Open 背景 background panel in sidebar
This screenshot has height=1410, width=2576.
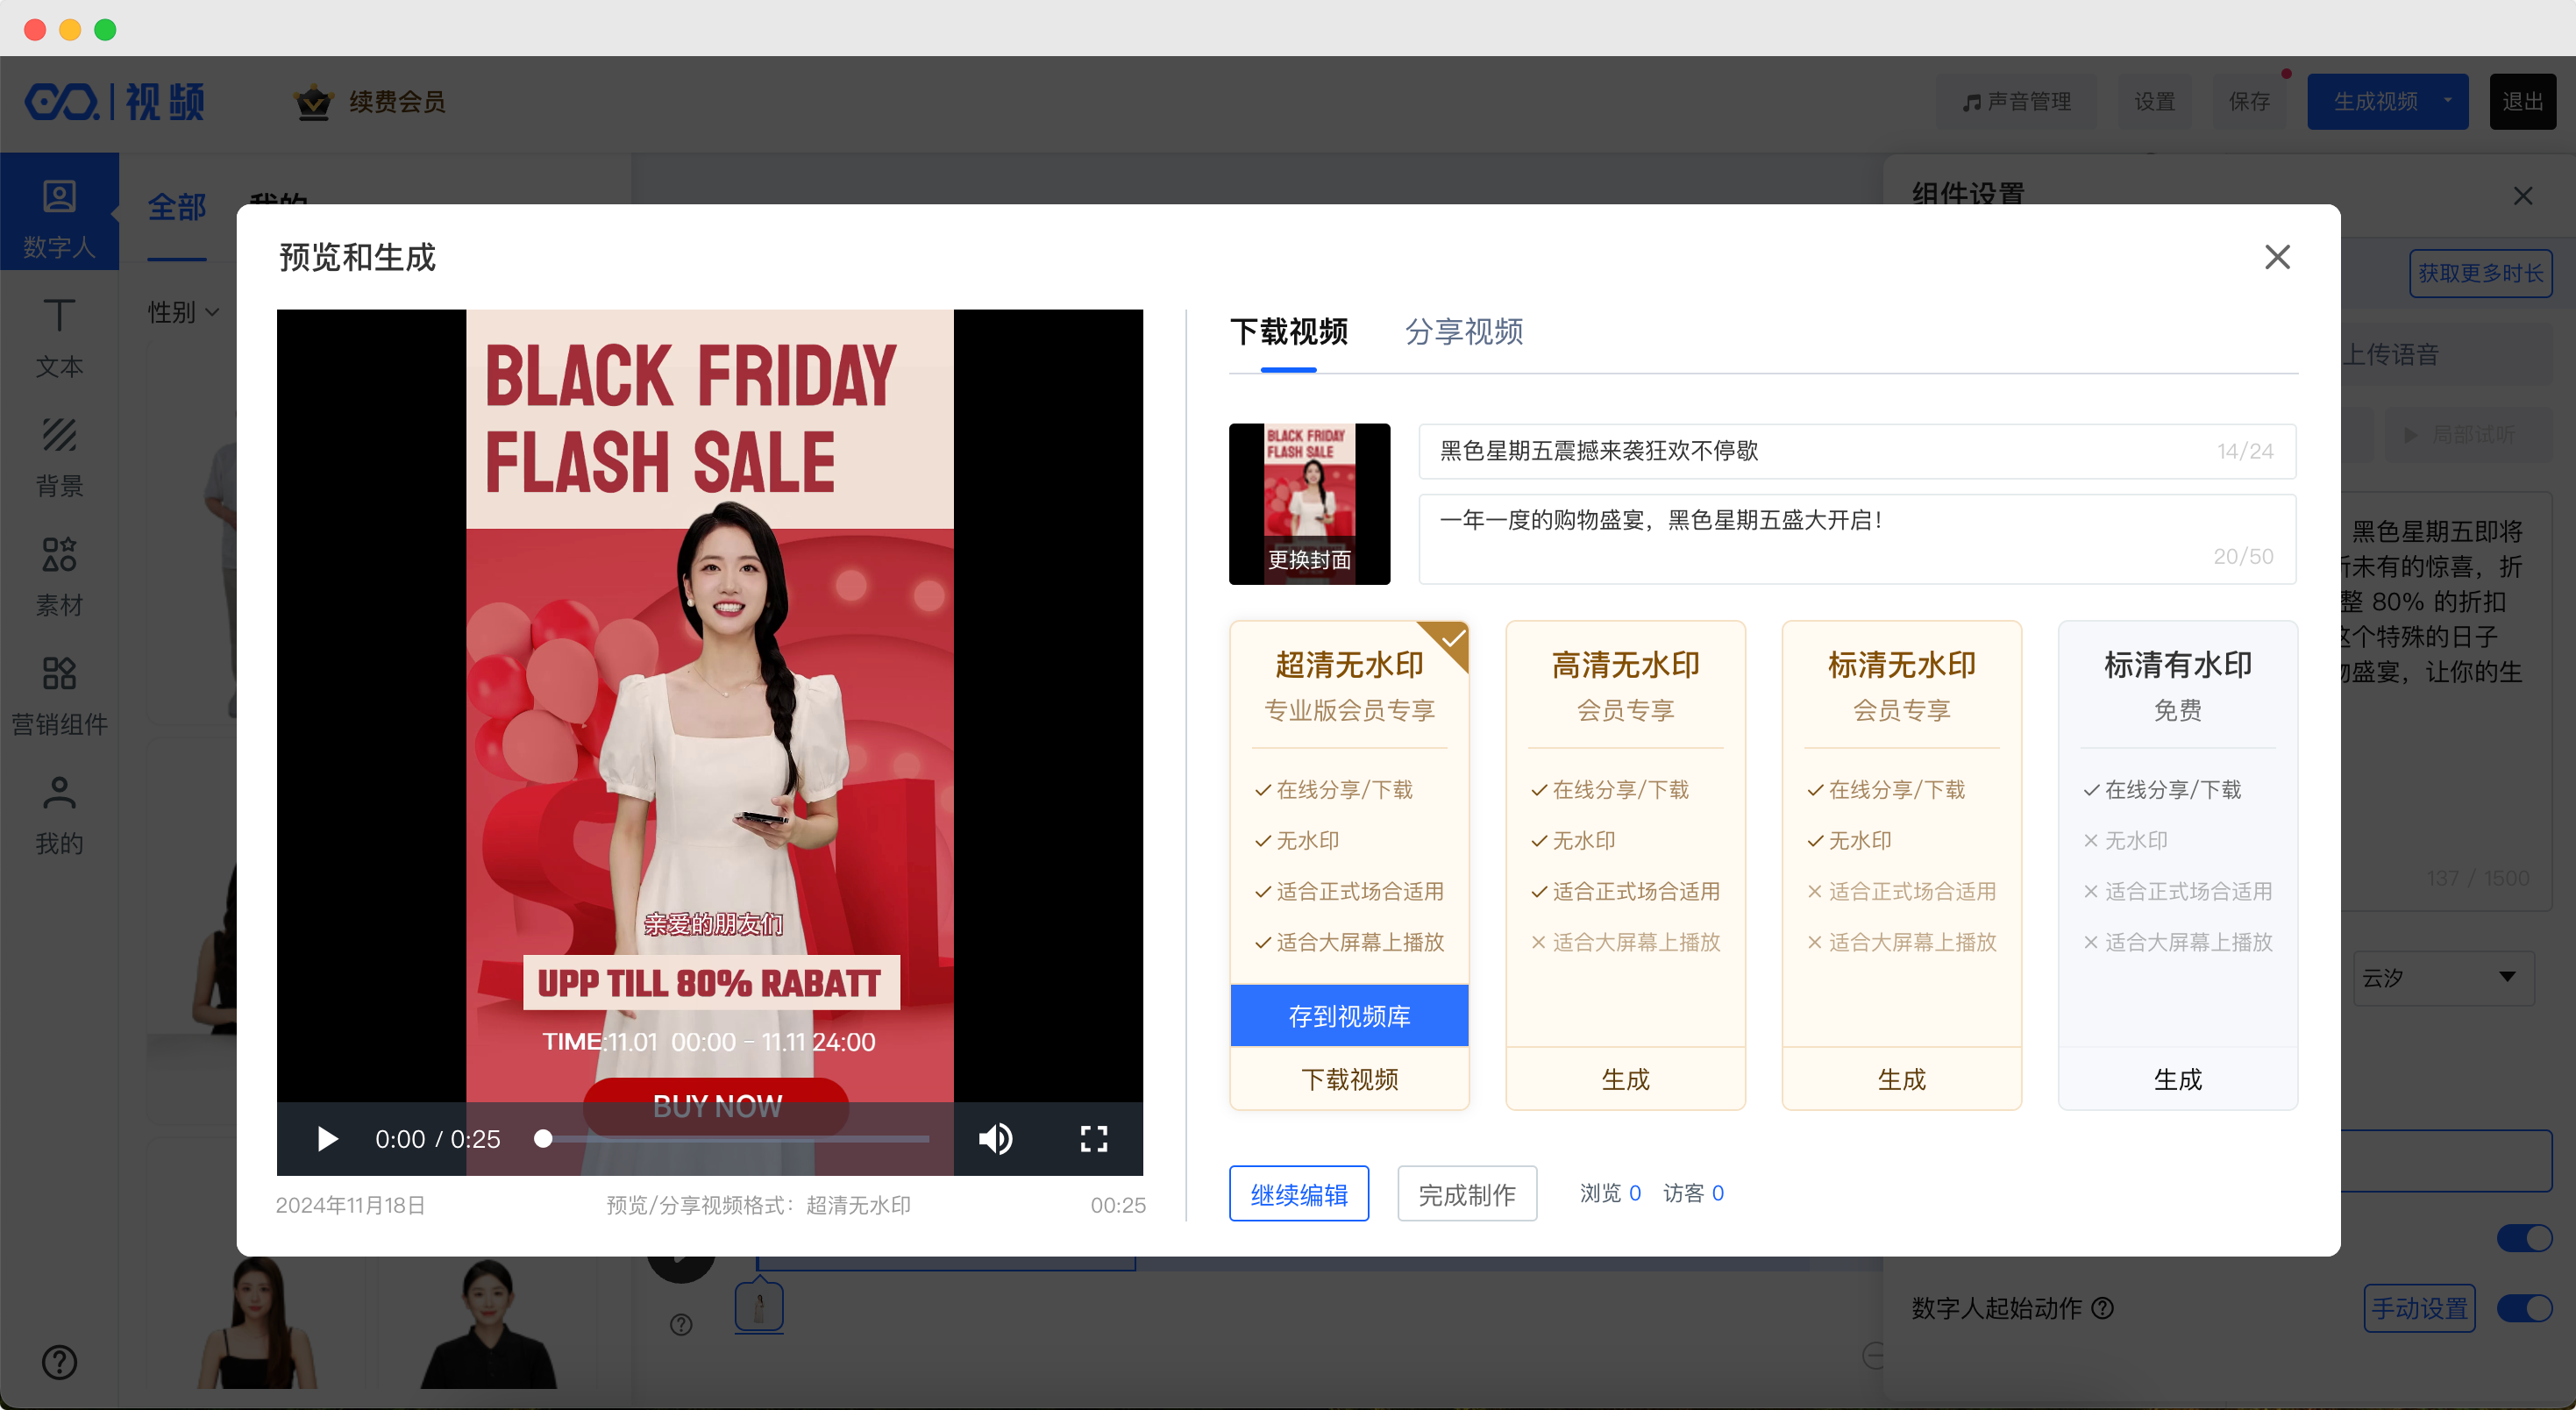[x=59, y=457]
